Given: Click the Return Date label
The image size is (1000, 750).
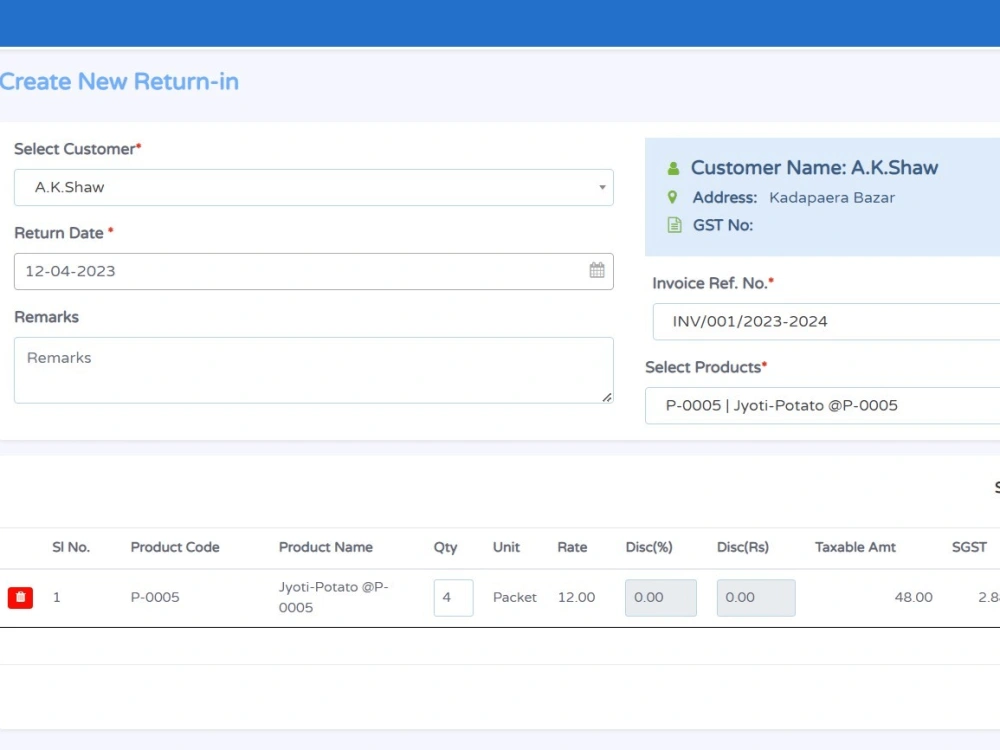Looking at the screenshot, I should (x=59, y=233).
